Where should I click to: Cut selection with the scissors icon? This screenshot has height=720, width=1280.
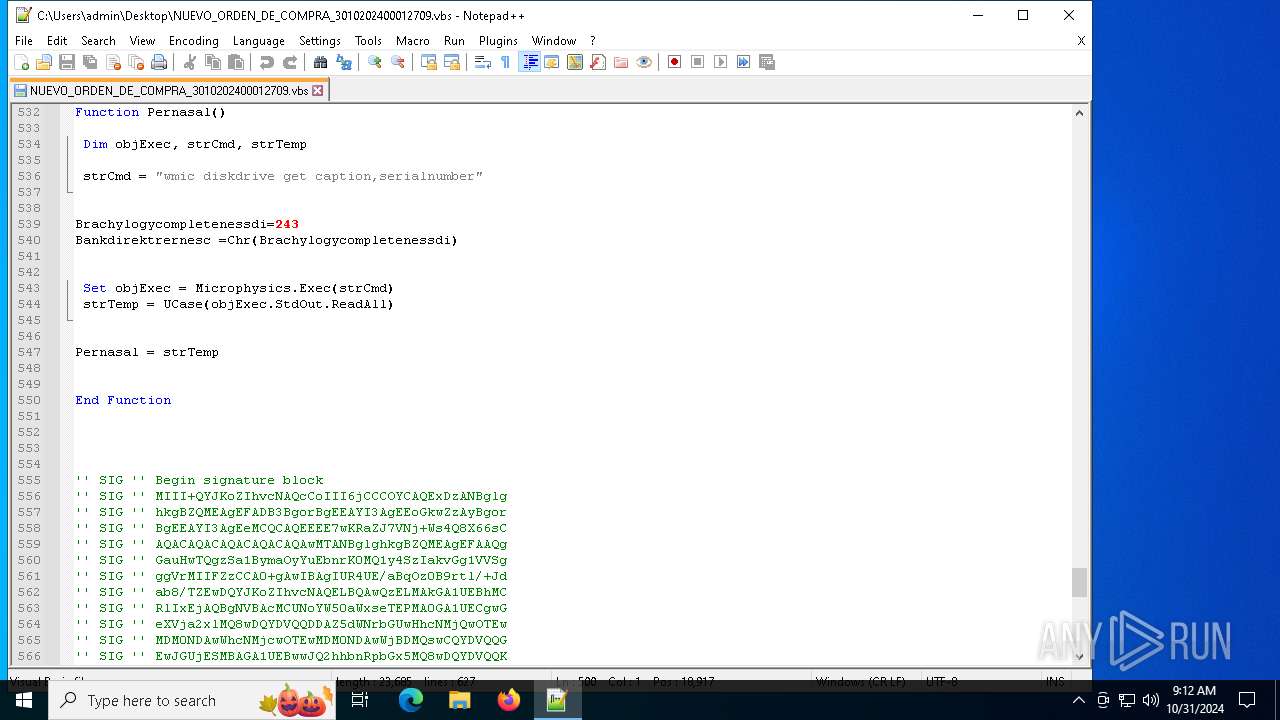190,62
